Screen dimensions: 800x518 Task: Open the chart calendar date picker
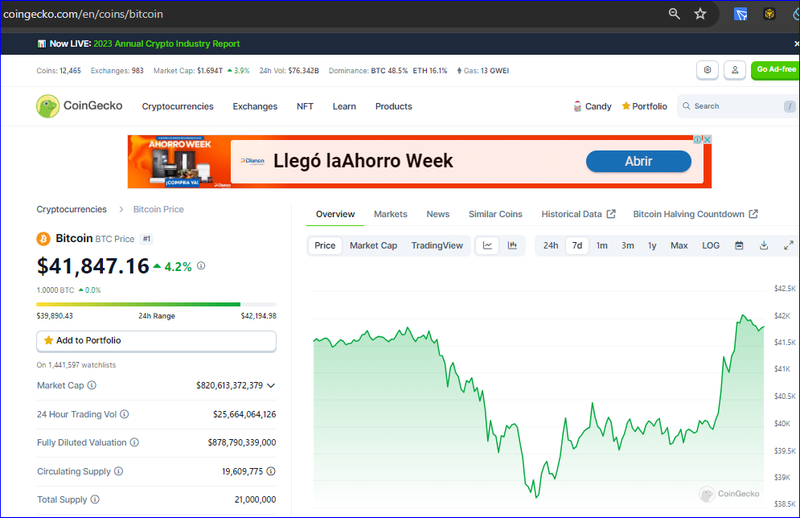739,245
